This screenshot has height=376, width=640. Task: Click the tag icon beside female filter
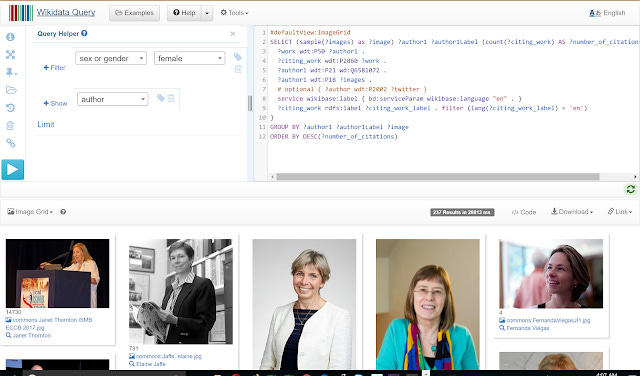coord(238,57)
